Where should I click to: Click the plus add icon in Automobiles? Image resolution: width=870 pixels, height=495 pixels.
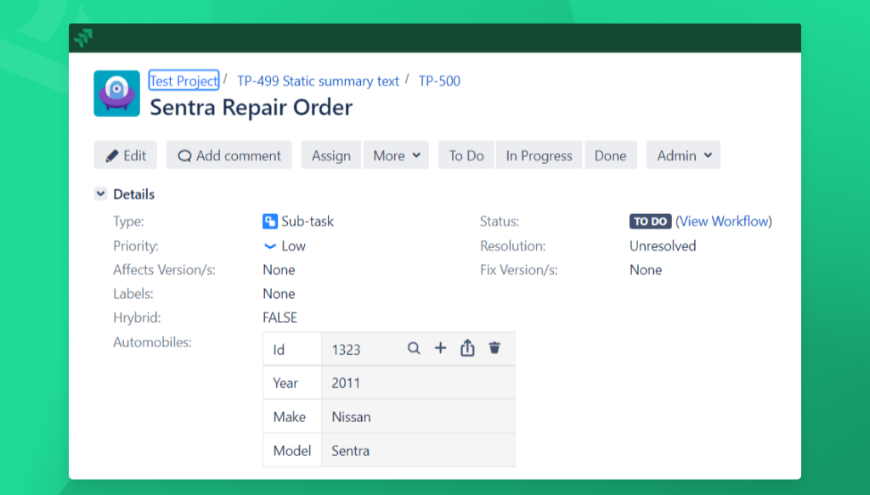pyautogui.click(x=441, y=348)
